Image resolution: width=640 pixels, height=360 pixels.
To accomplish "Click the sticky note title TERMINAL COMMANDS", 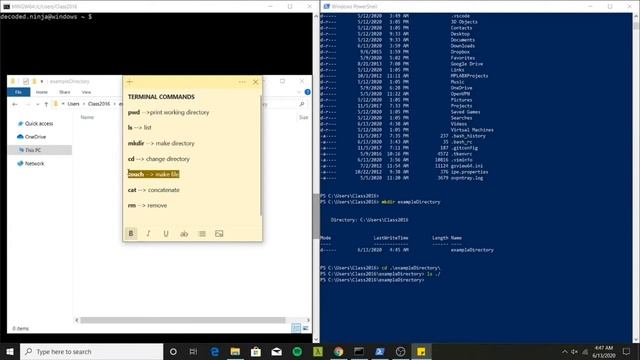I will click(x=161, y=97).
